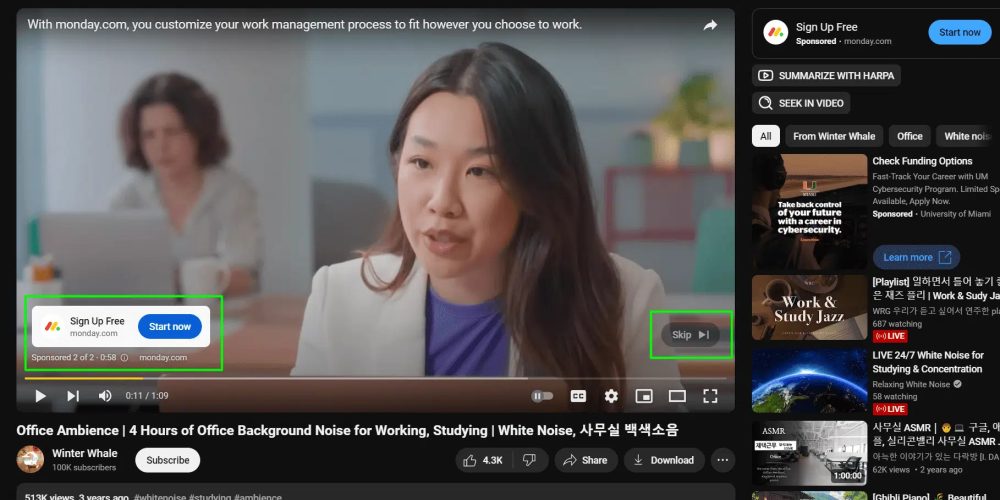Click the play button in the player

40,396
